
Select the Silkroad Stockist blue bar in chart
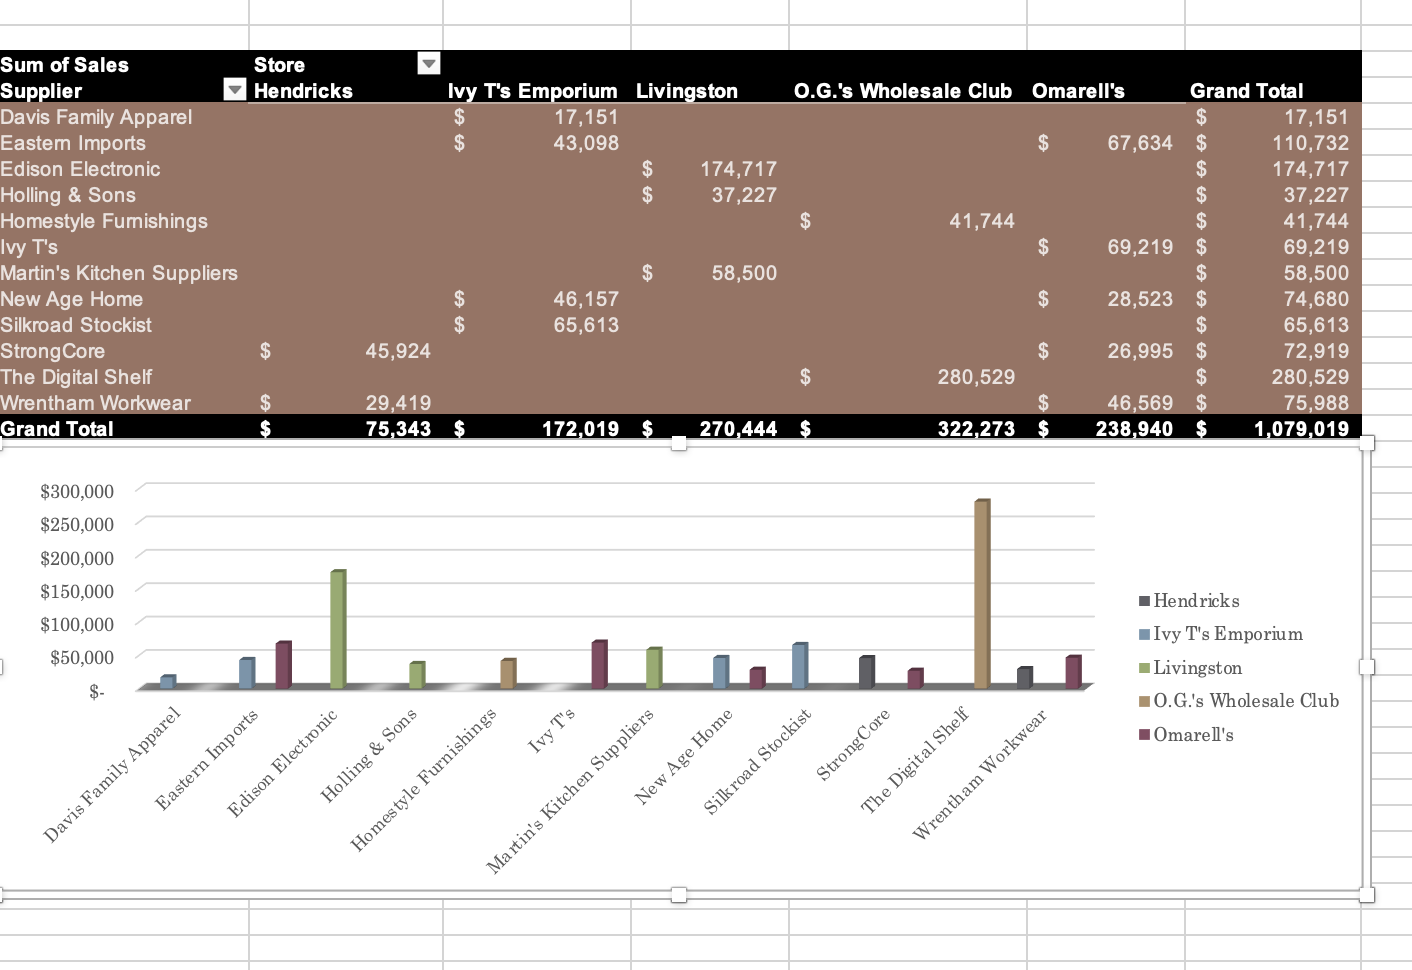[800, 666]
